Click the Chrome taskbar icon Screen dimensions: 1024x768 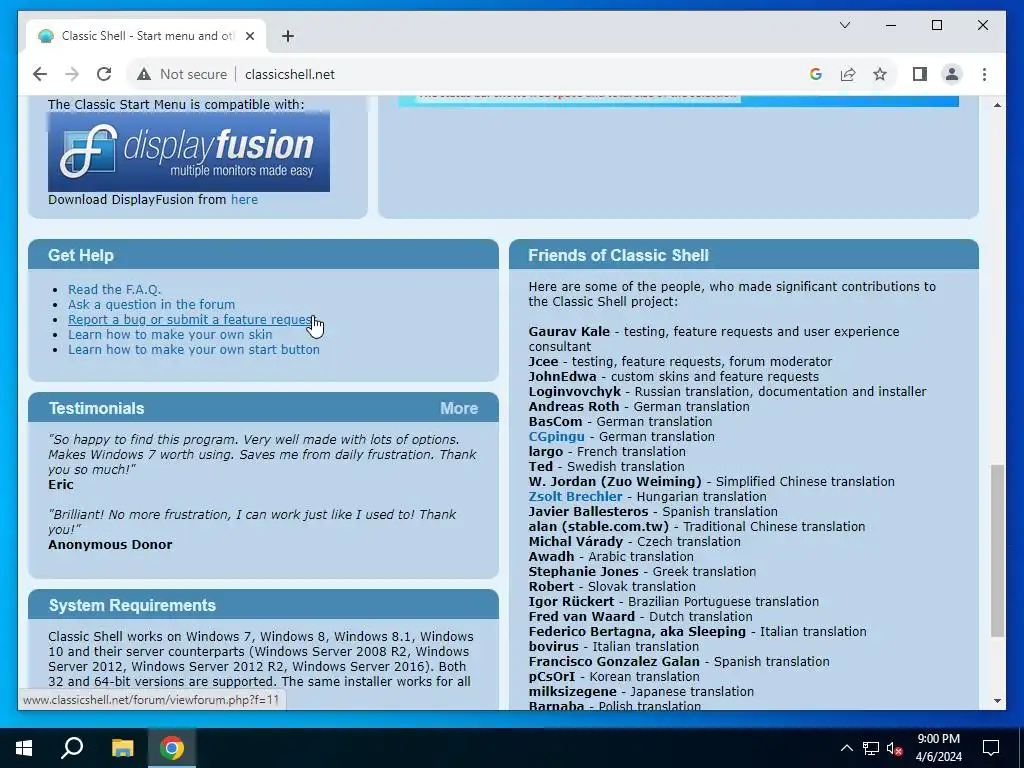coord(172,748)
